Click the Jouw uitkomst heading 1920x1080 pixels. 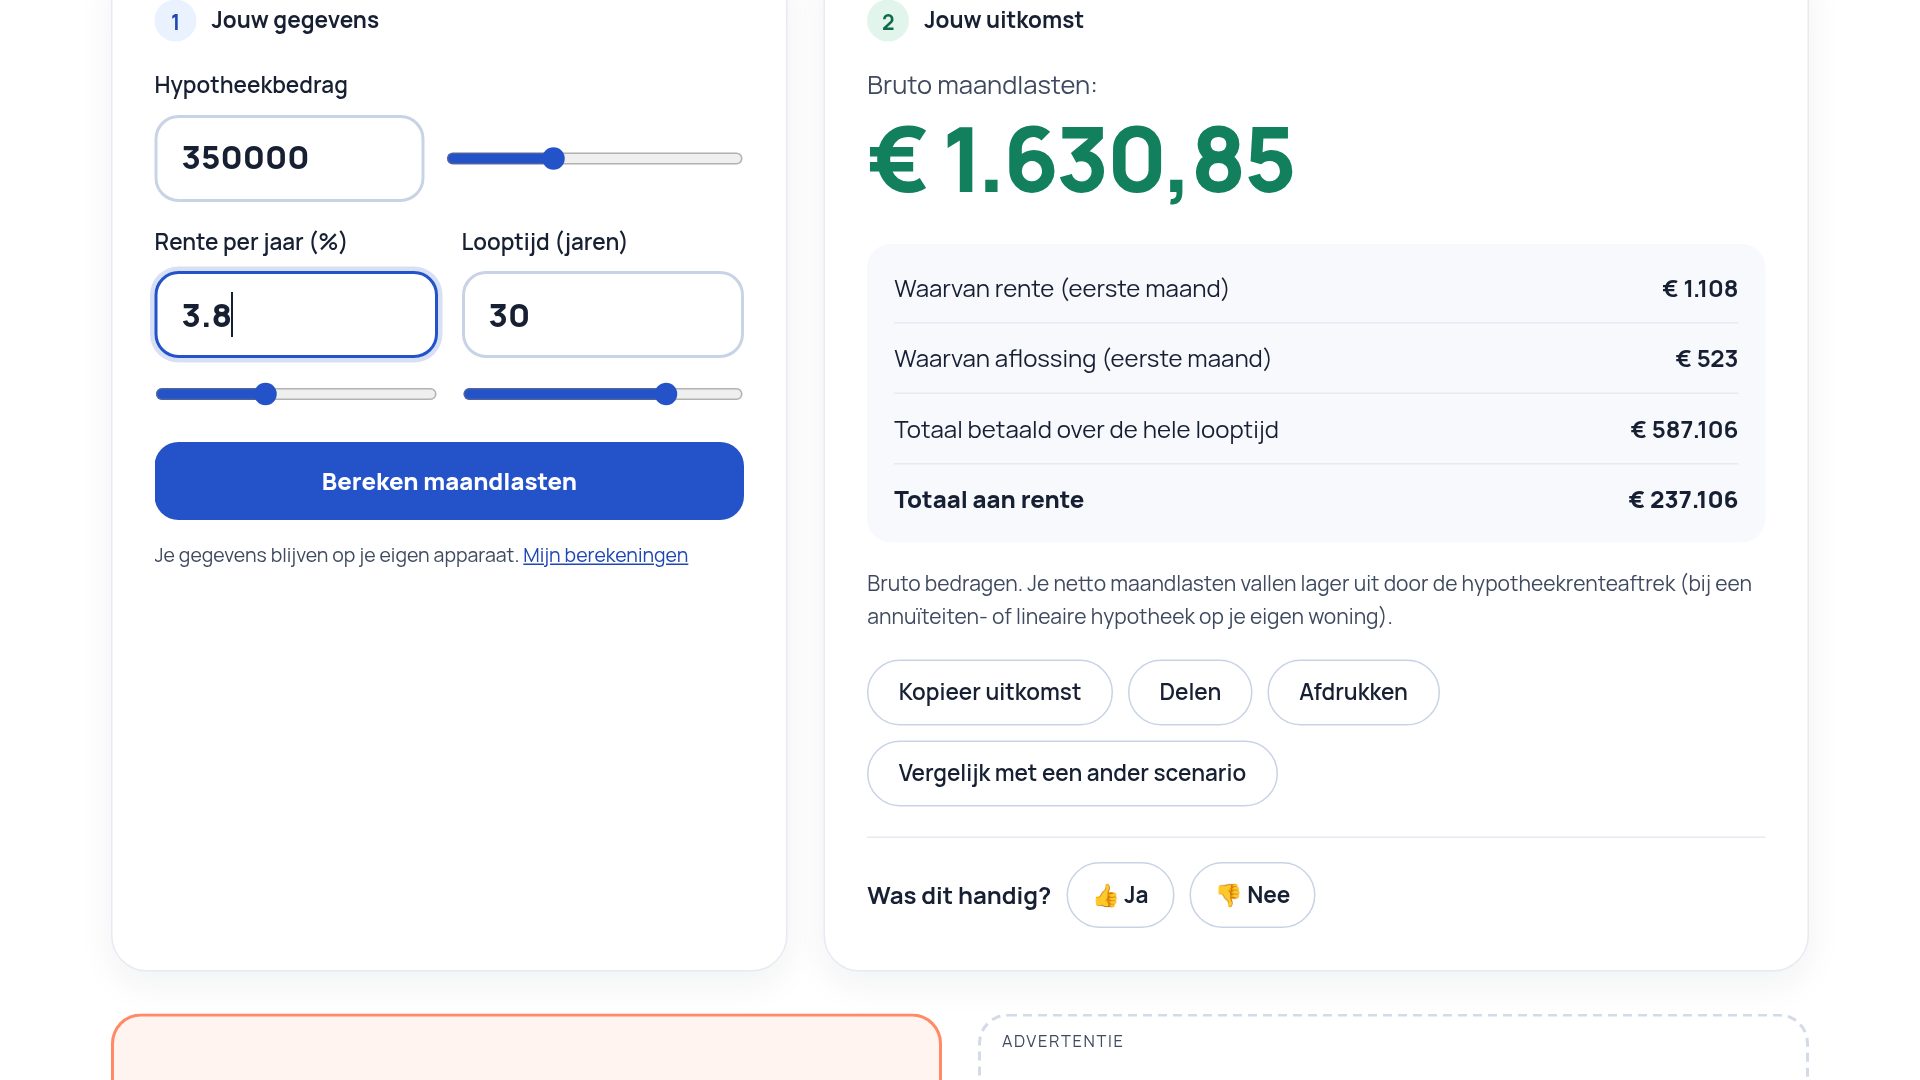[1003, 20]
